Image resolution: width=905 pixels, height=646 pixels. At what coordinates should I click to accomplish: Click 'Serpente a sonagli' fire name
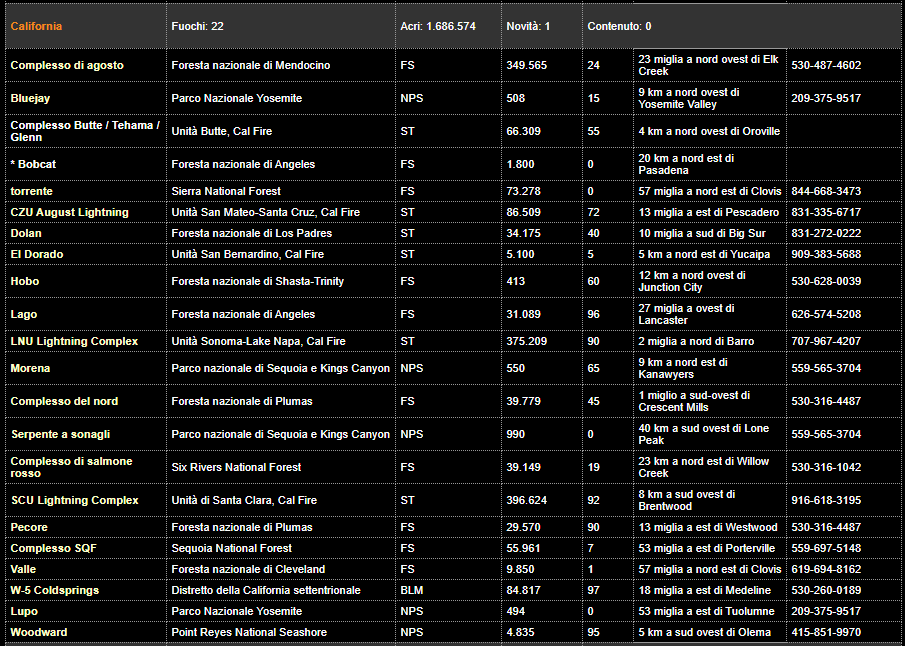pyautogui.click(x=61, y=434)
